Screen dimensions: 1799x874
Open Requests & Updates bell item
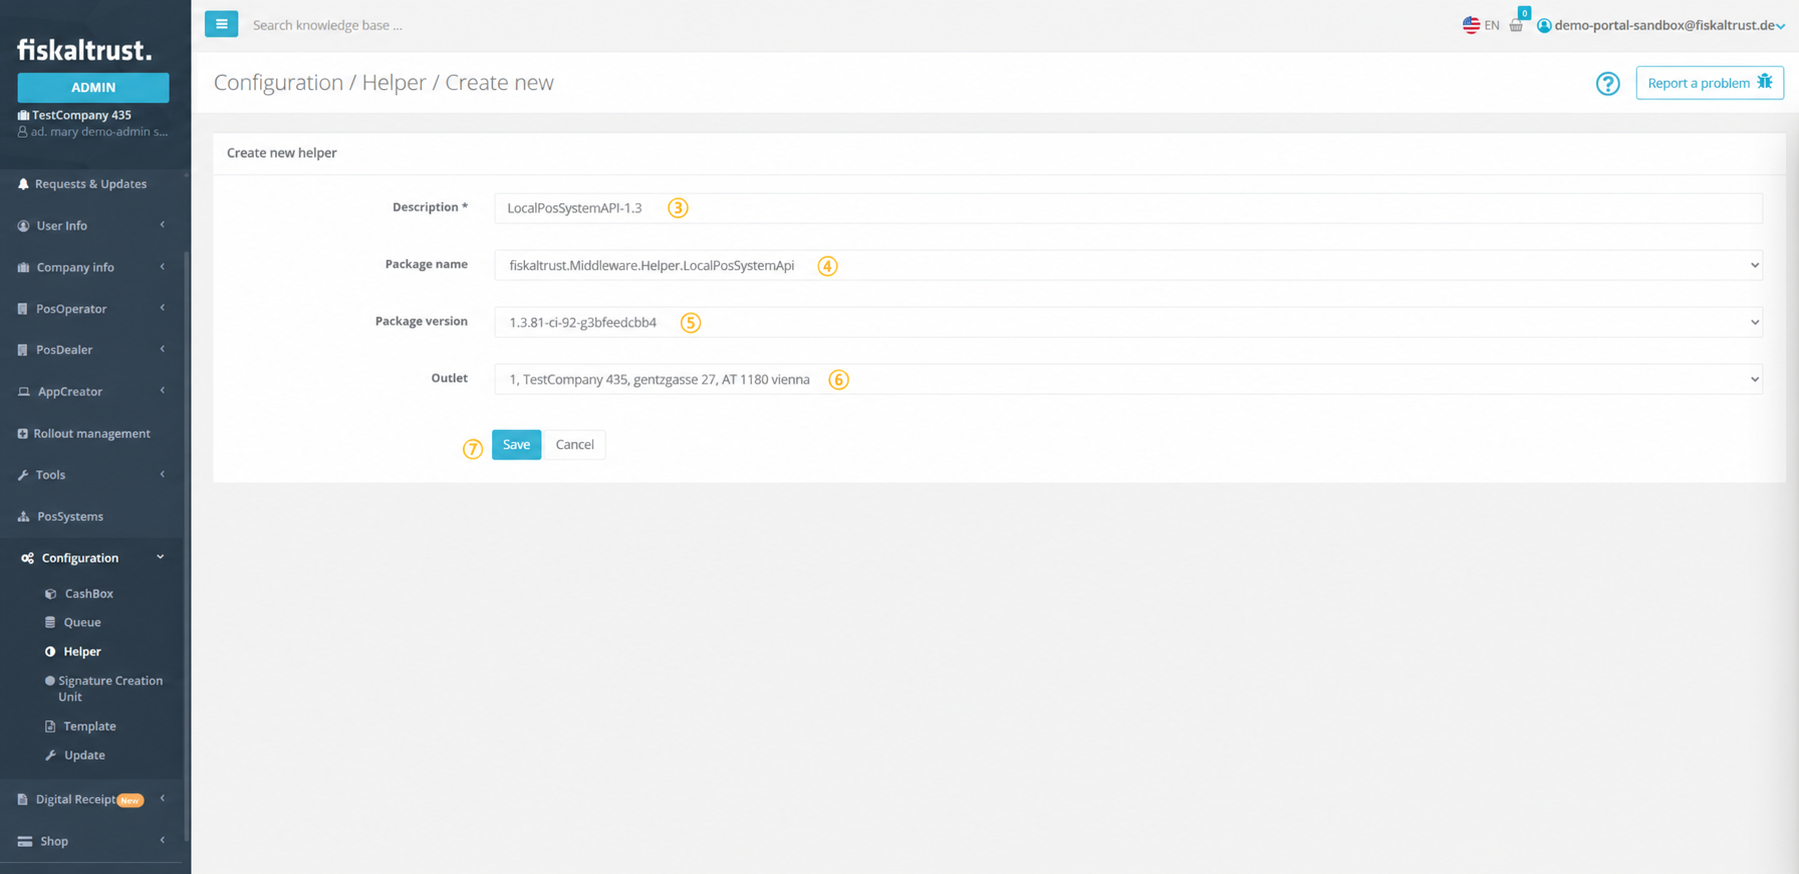pyautogui.click(x=91, y=184)
